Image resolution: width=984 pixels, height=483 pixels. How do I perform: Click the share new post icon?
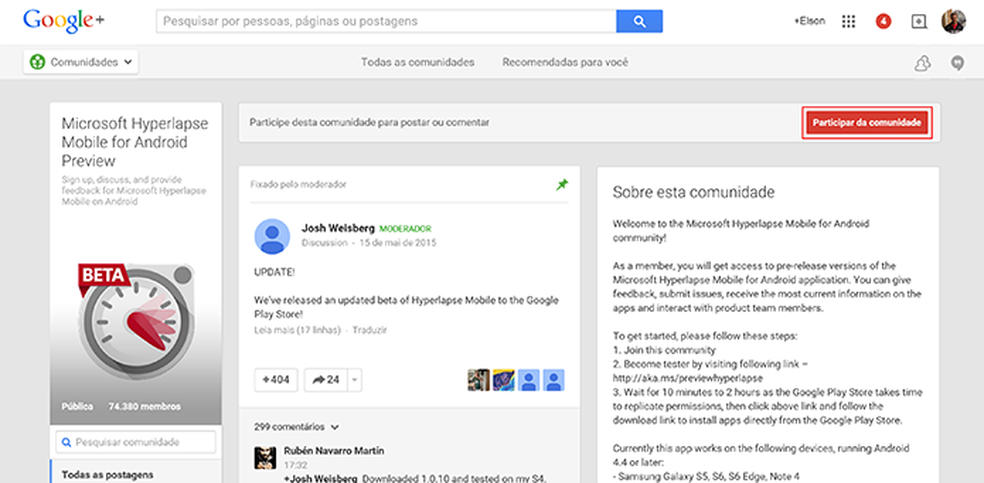click(919, 21)
